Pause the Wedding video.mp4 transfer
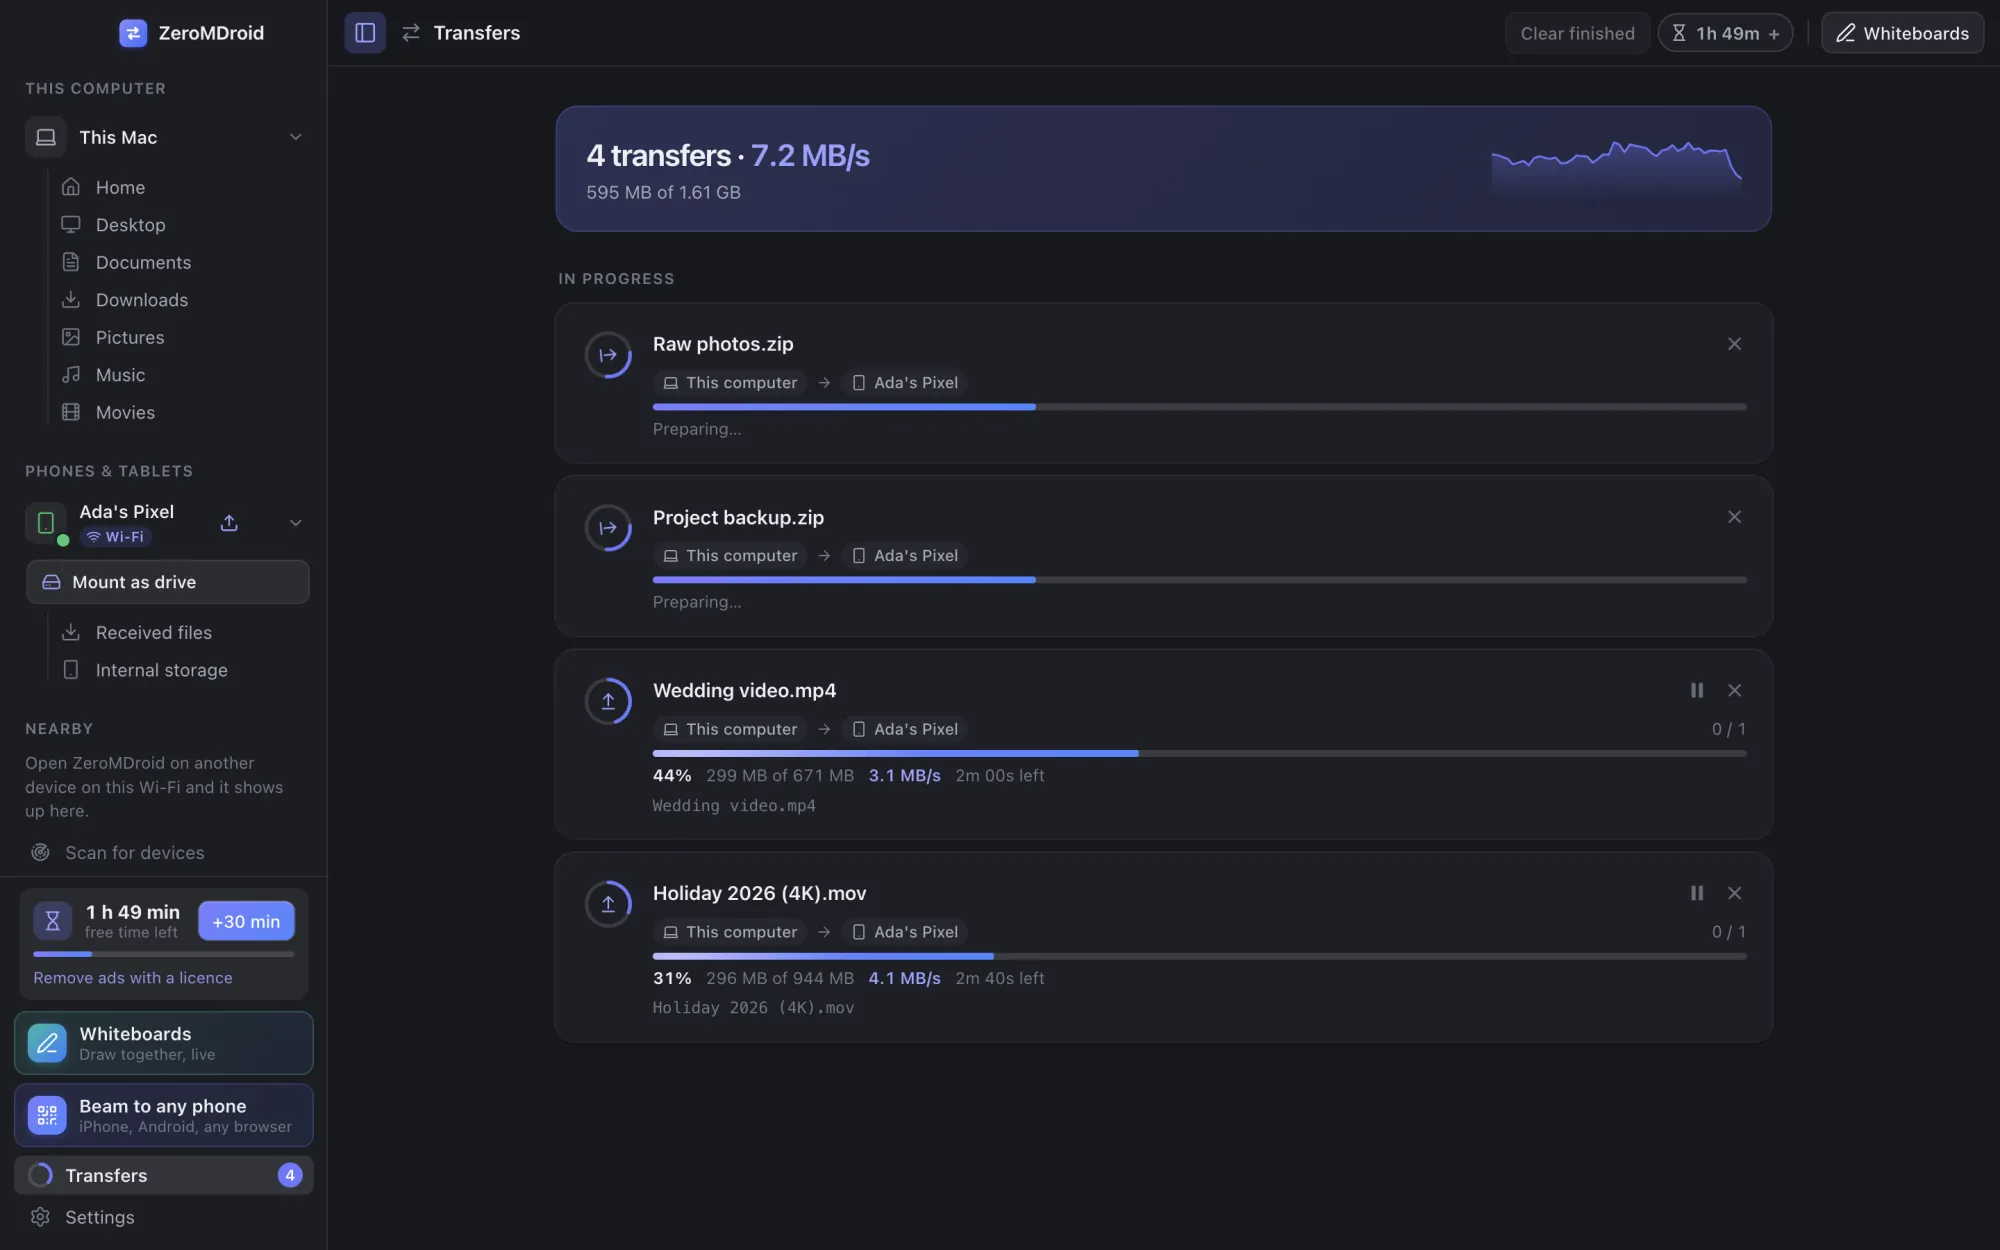Image resolution: width=2000 pixels, height=1250 pixels. point(1697,690)
